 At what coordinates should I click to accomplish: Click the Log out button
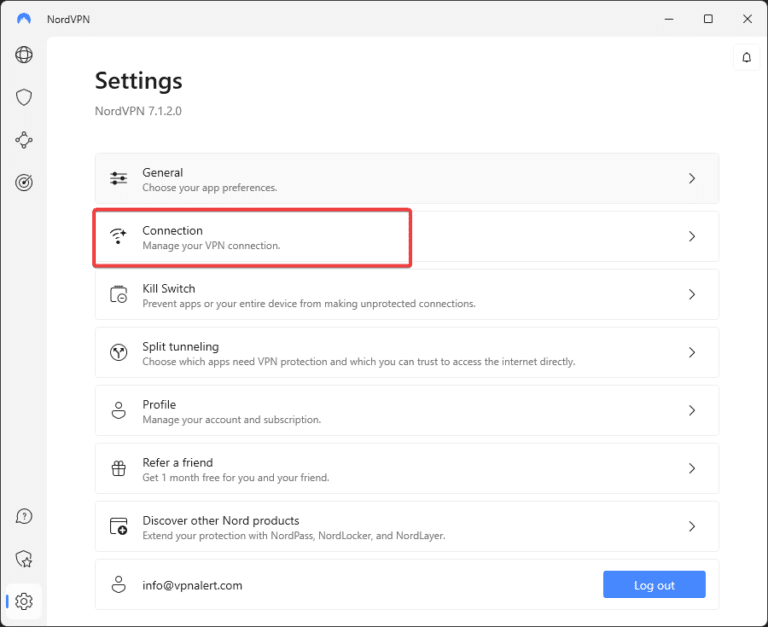point(654,585)
